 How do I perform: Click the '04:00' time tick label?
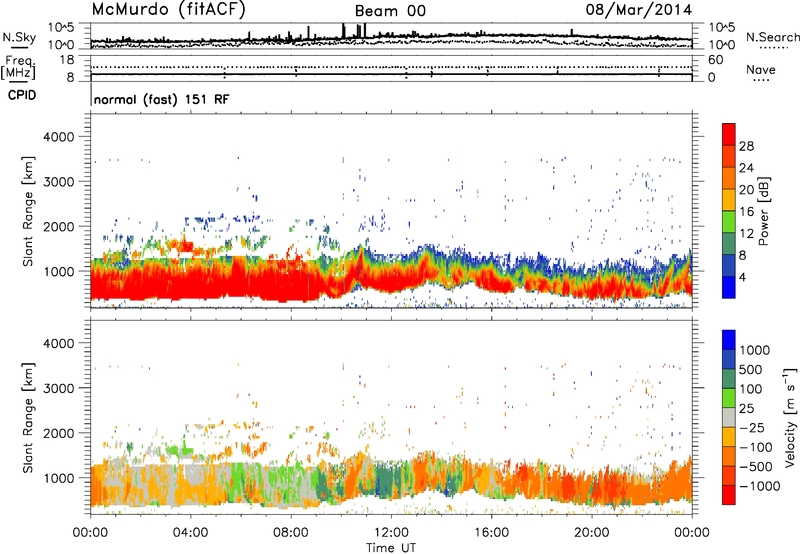191,533
